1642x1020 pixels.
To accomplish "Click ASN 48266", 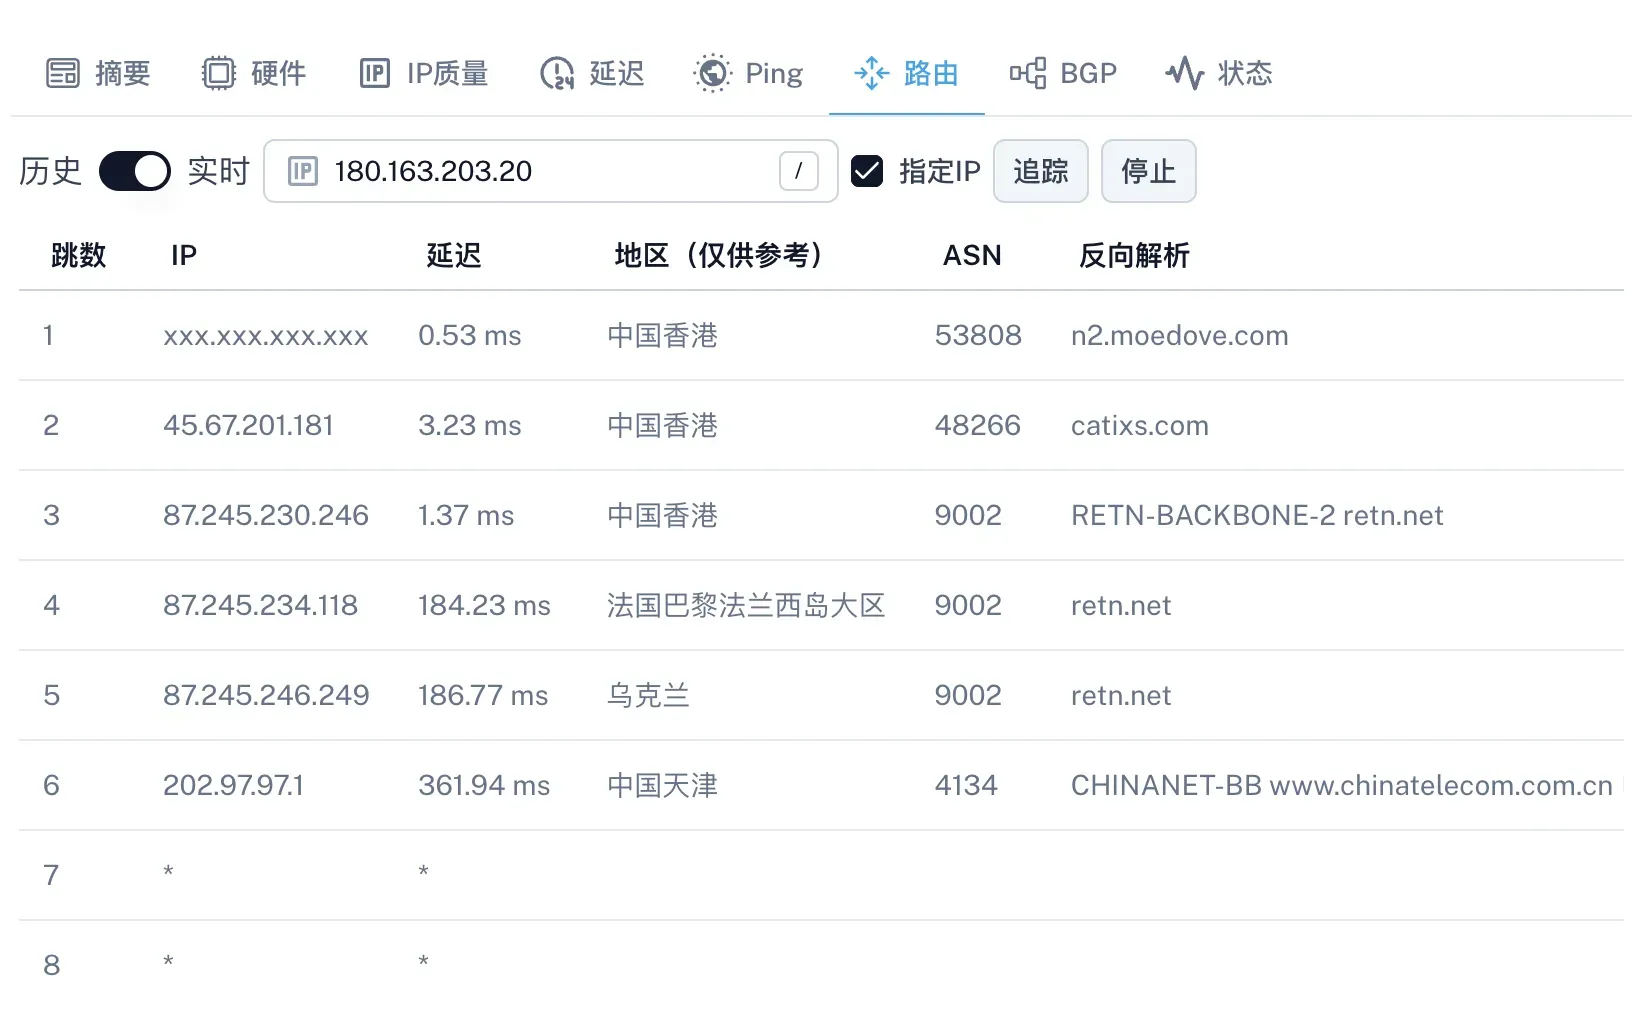I will click(978, 425).
